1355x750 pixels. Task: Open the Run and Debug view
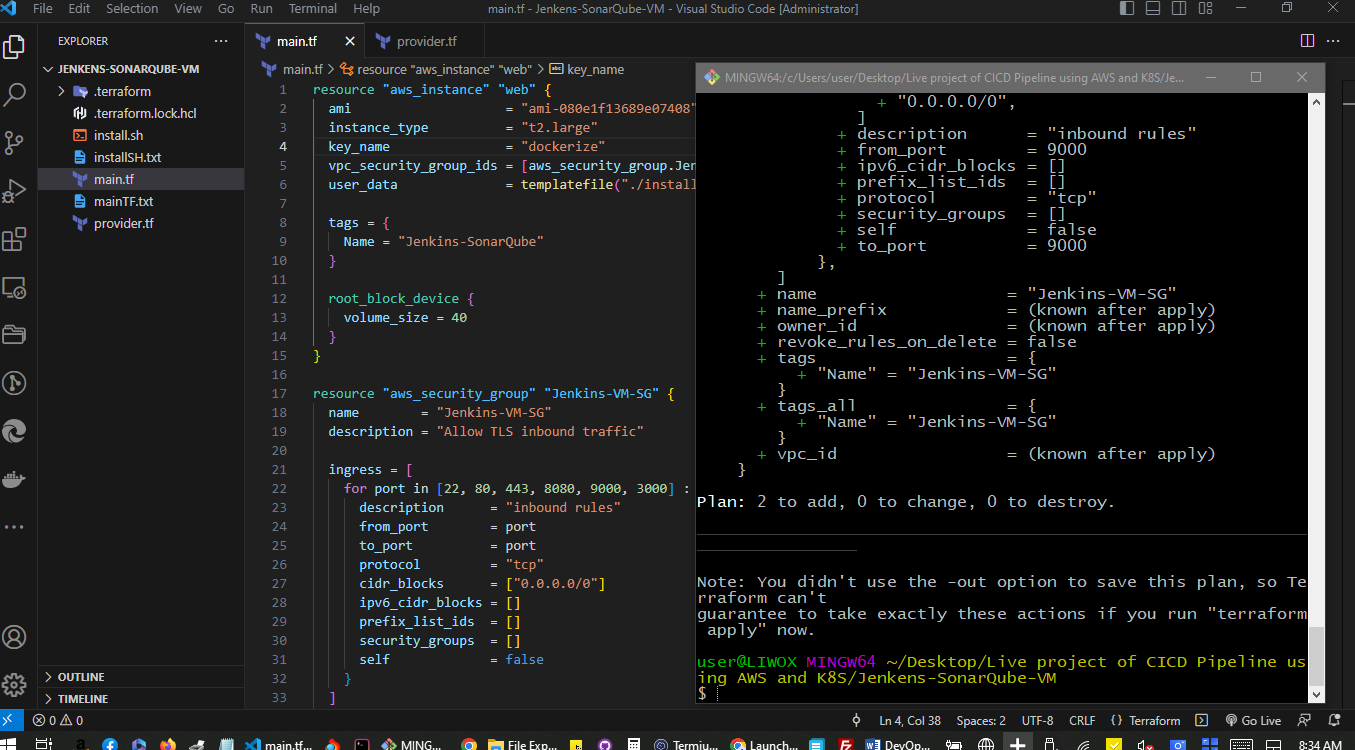coord(15,190)
